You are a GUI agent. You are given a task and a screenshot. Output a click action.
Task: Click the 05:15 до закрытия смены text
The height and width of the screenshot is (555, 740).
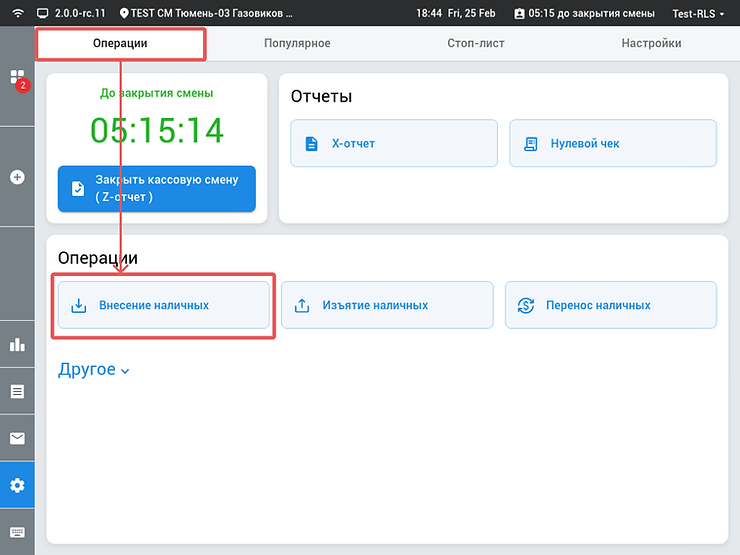point(591,13)
